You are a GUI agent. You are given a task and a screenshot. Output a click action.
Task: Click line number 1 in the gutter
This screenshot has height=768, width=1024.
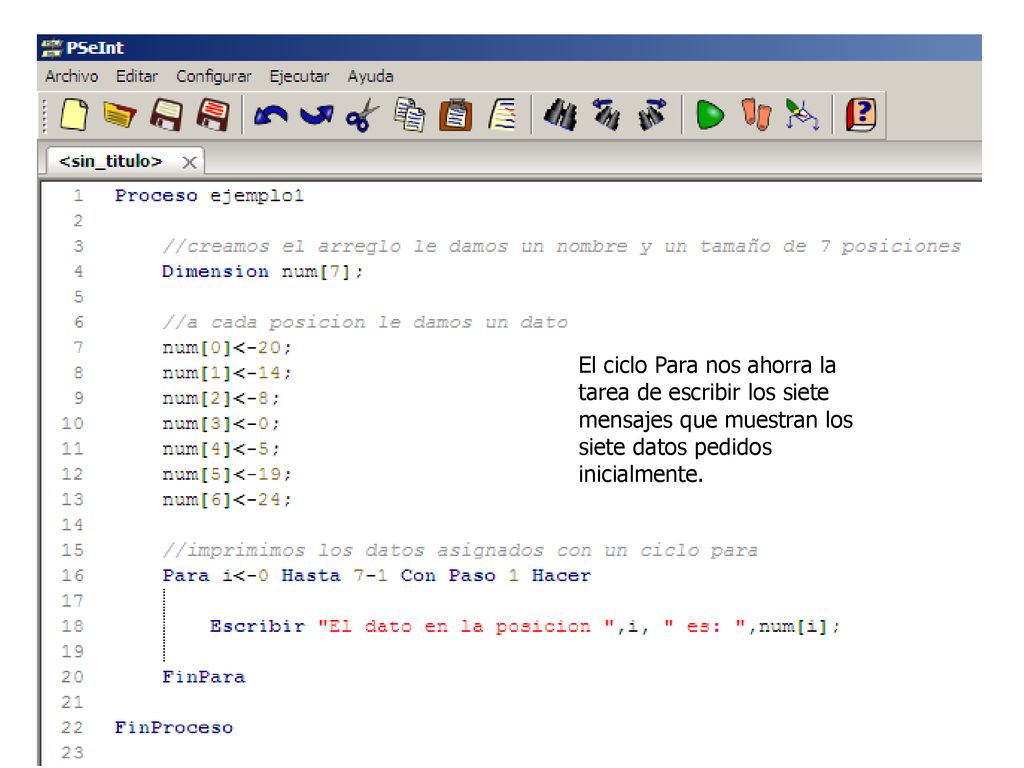click(78, 196)
